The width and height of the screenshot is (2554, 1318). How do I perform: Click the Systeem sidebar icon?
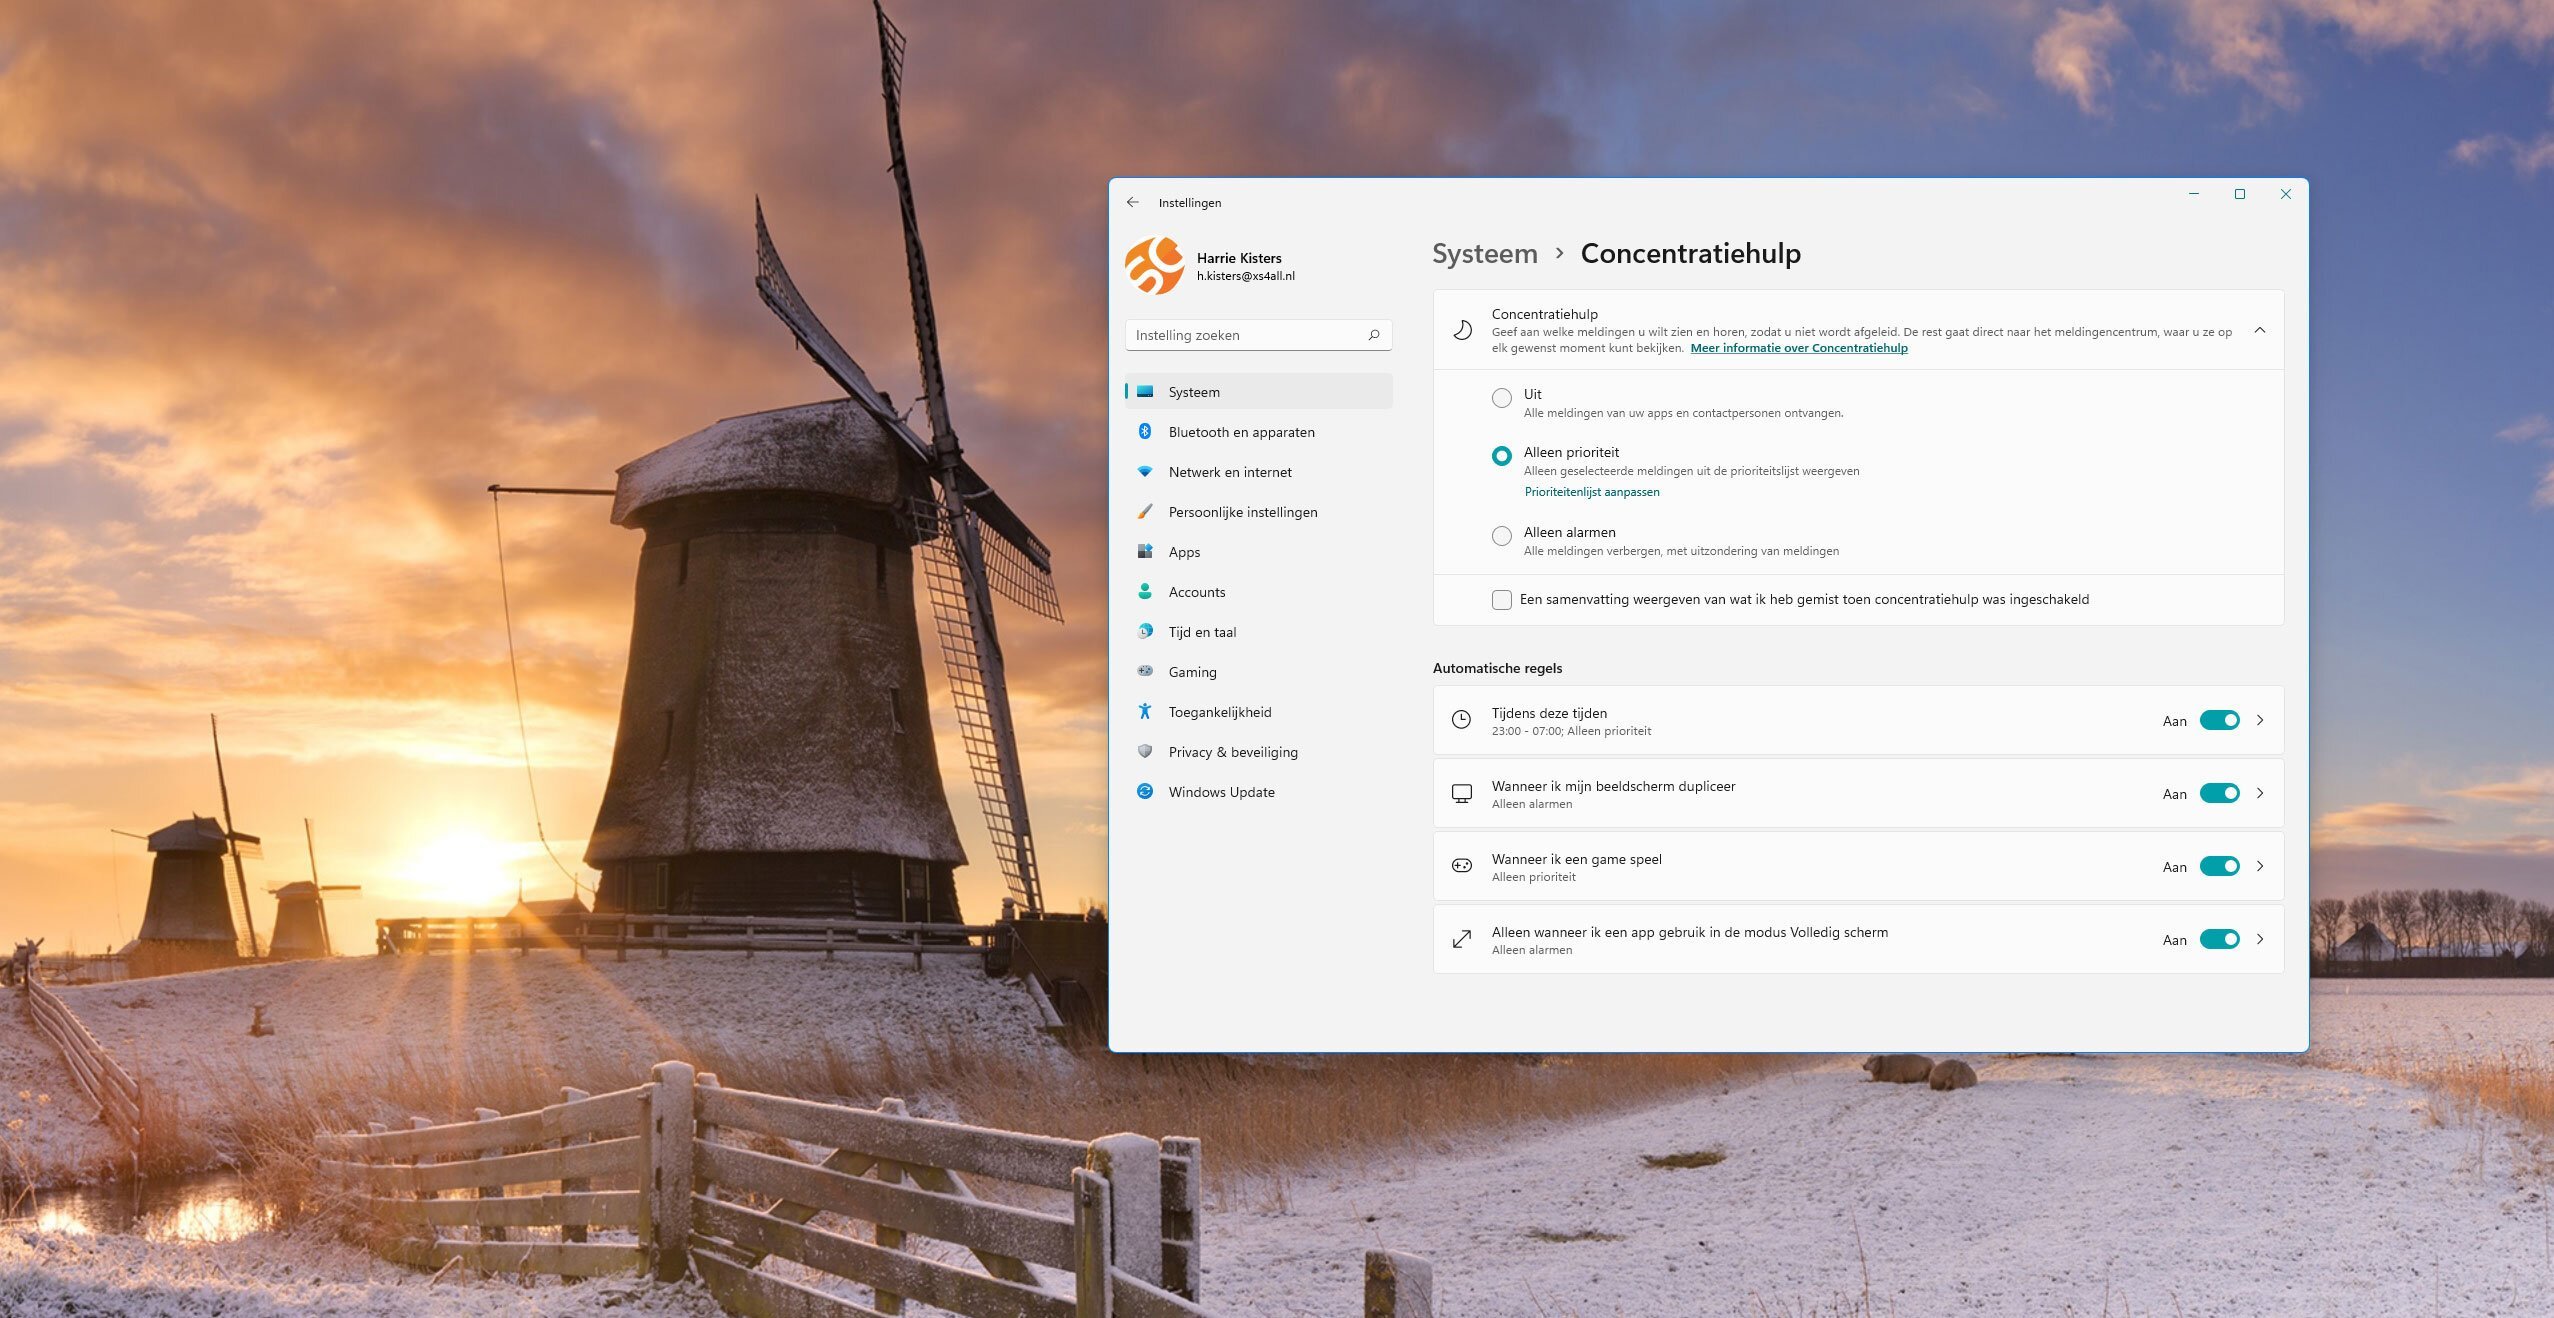click(1148, 390)
